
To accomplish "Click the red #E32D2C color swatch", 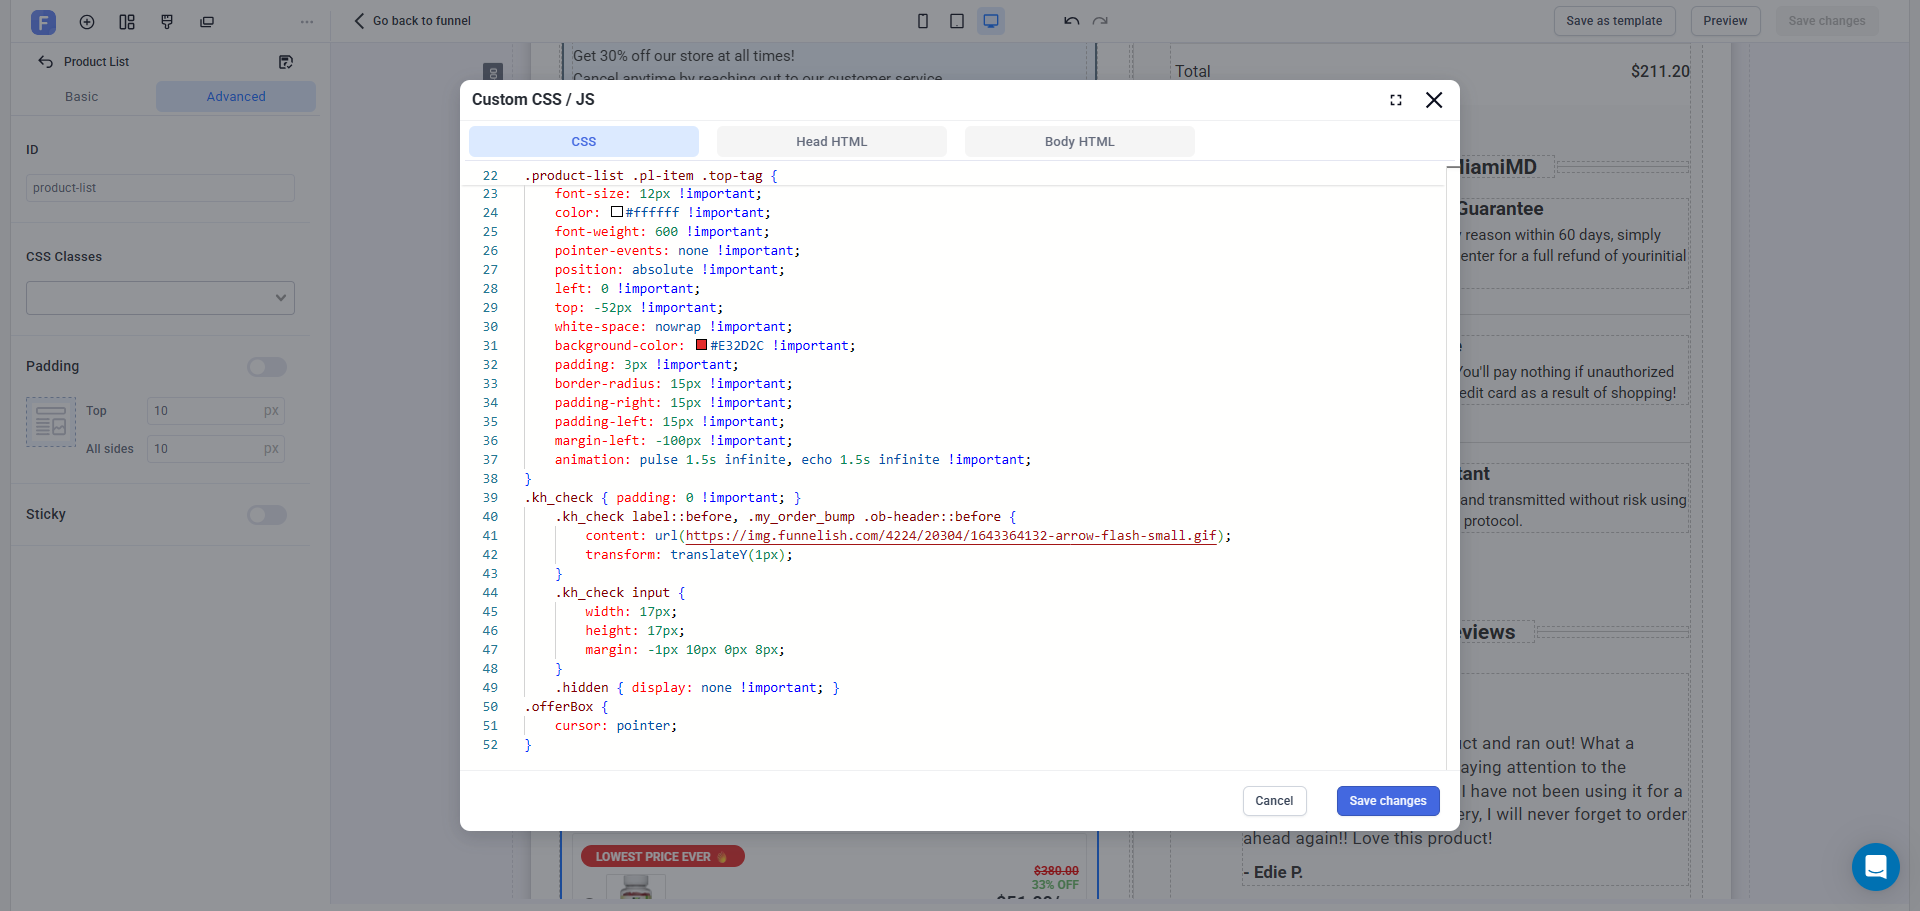I will point(701,345).
